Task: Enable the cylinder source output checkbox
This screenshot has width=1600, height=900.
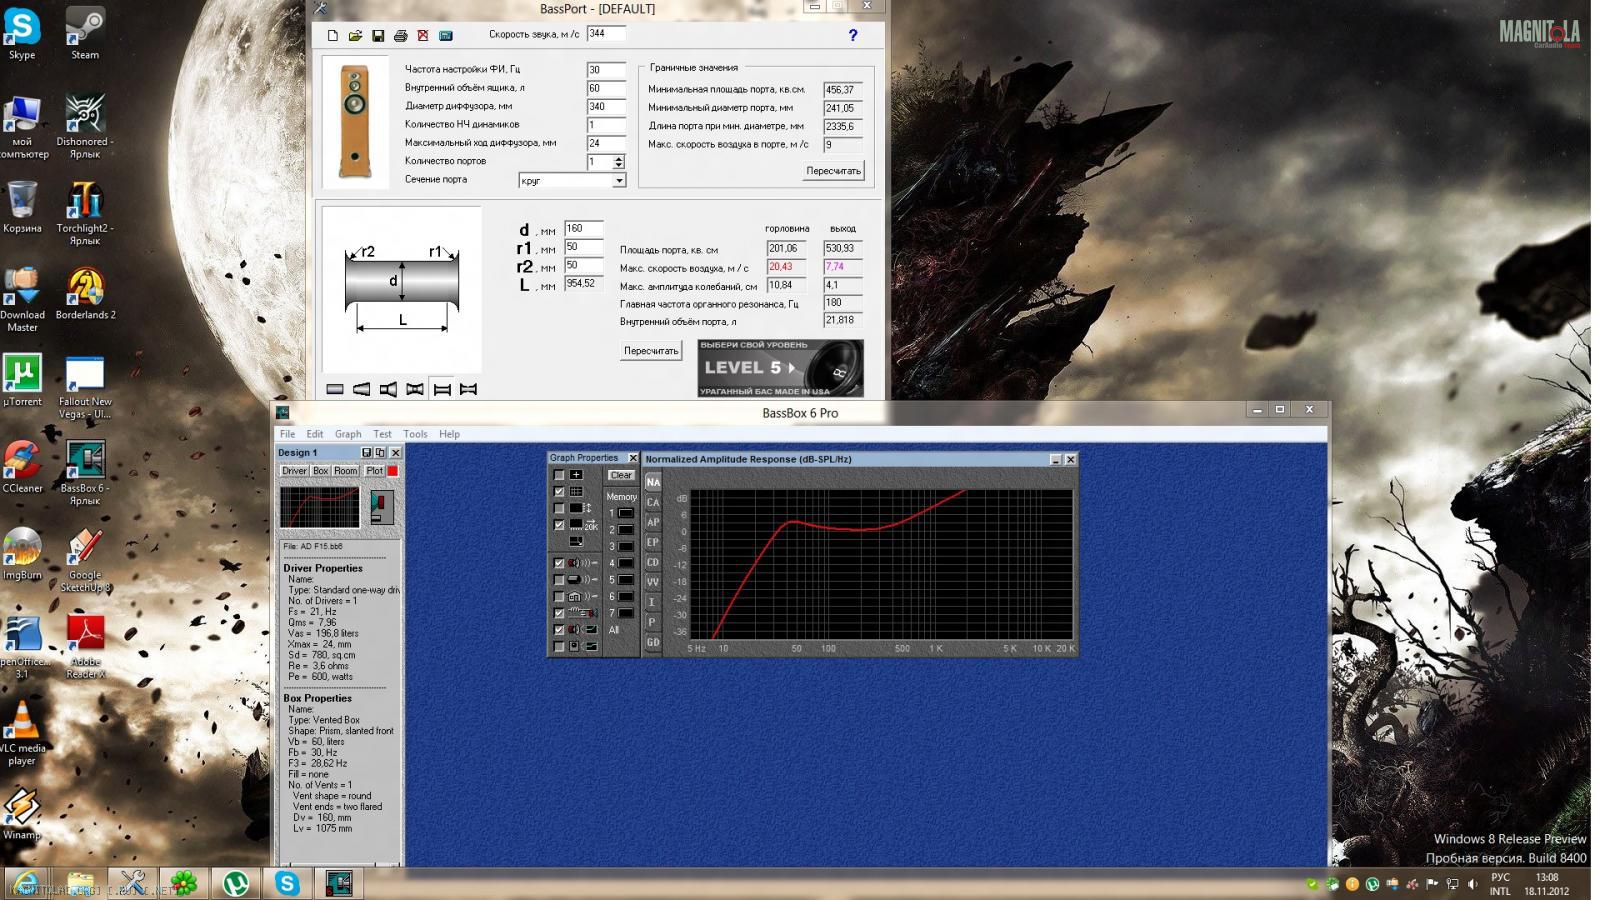Action: pos(559,579)
